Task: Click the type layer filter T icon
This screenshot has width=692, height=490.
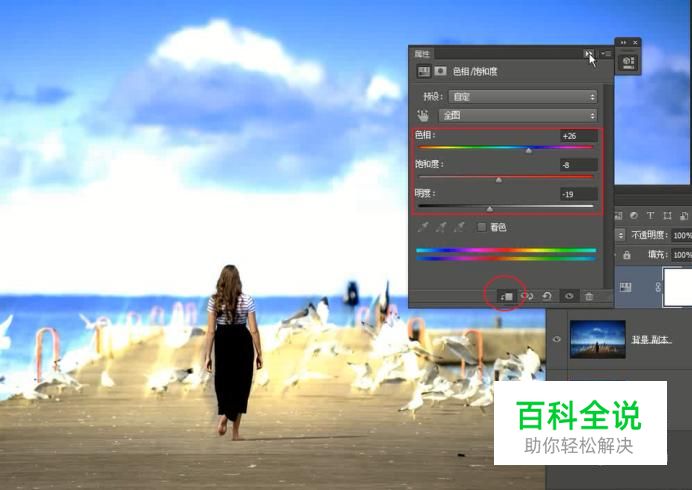Action: click(x=650, y=215)
